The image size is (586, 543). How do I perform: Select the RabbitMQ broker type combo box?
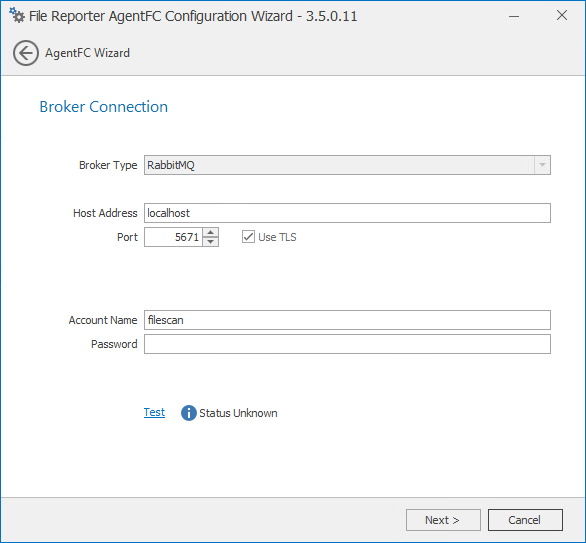point(347,165)
